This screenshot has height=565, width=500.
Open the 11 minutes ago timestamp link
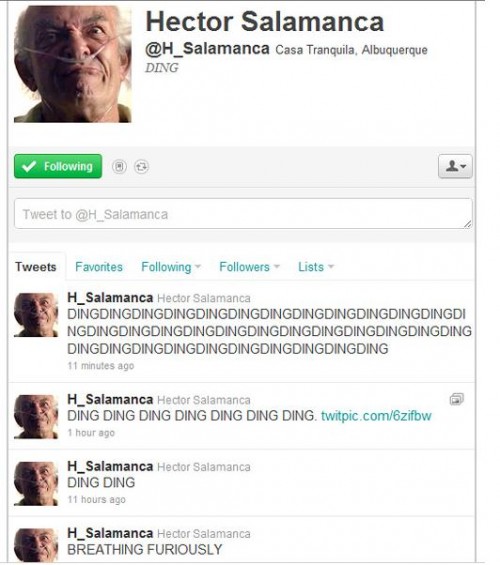click(101, 366)
